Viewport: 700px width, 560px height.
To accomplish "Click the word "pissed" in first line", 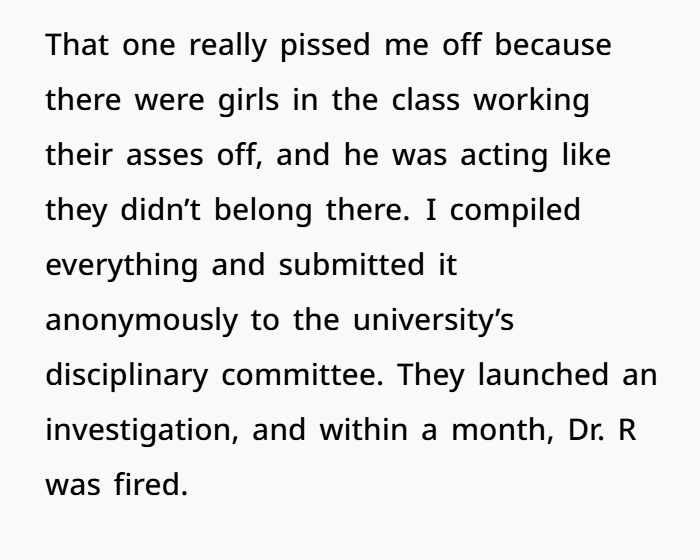I will 325,46.
